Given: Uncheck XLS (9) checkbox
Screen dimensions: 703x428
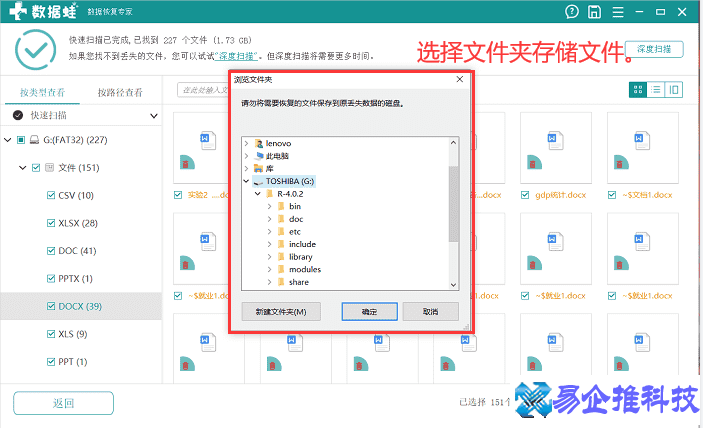Looking at the screenshot, I should tap(51, 334).
